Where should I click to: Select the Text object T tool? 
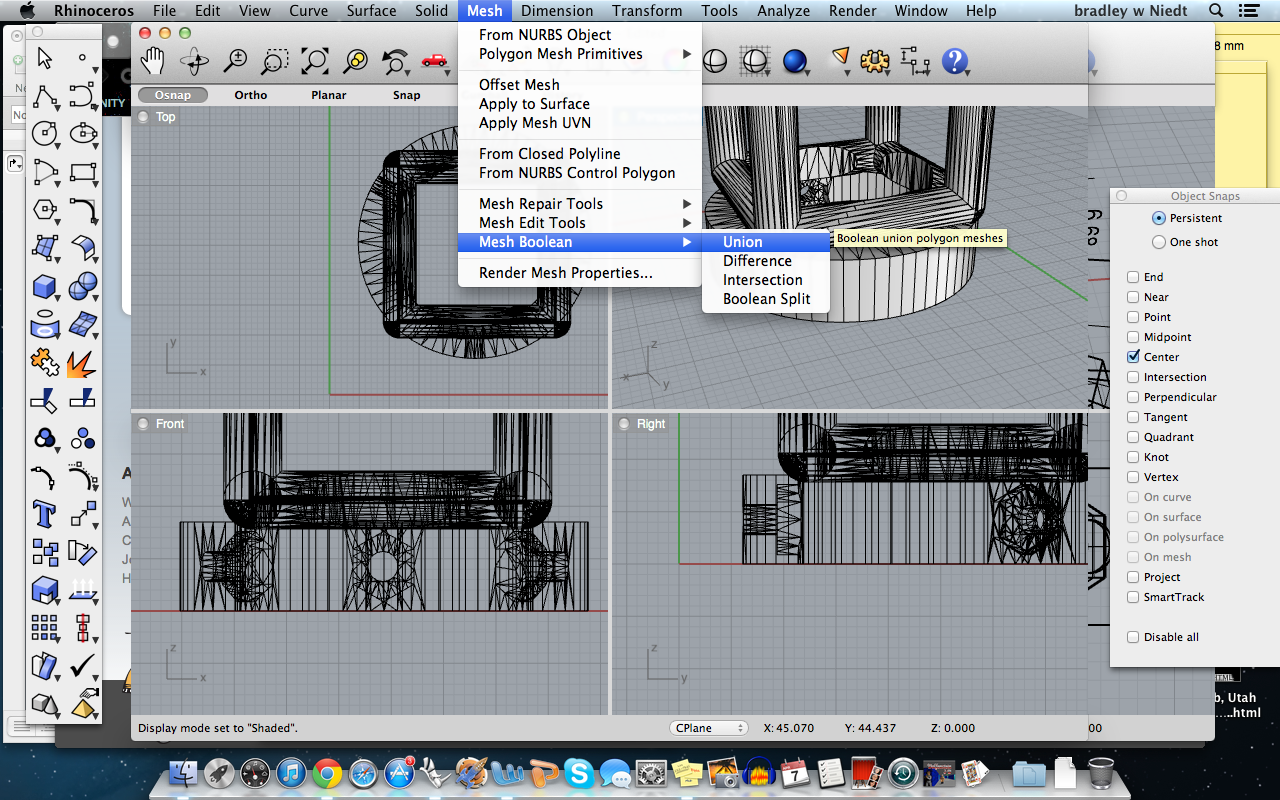pyautogui.click(x=45, y=514)
